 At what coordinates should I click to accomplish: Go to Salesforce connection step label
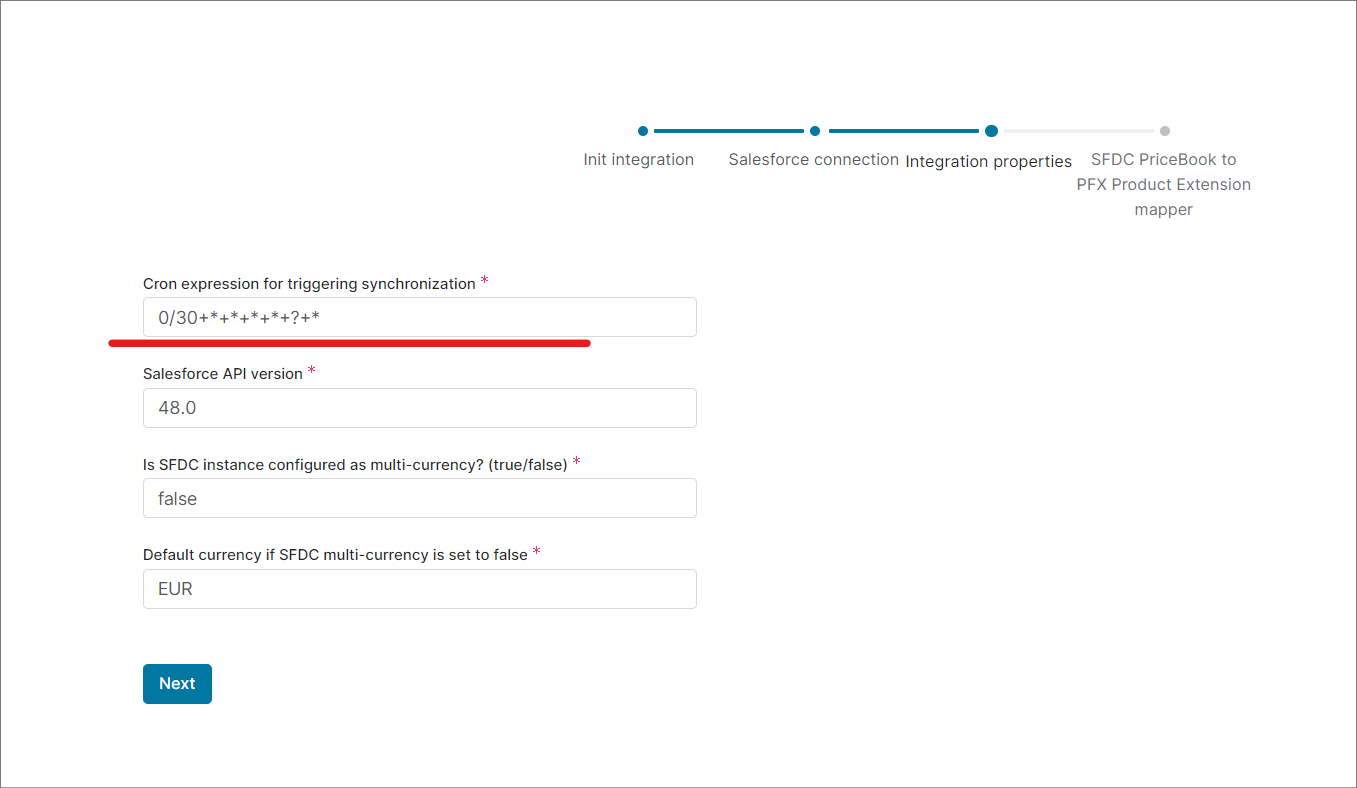pyautogui.click(x=814, y=160)
